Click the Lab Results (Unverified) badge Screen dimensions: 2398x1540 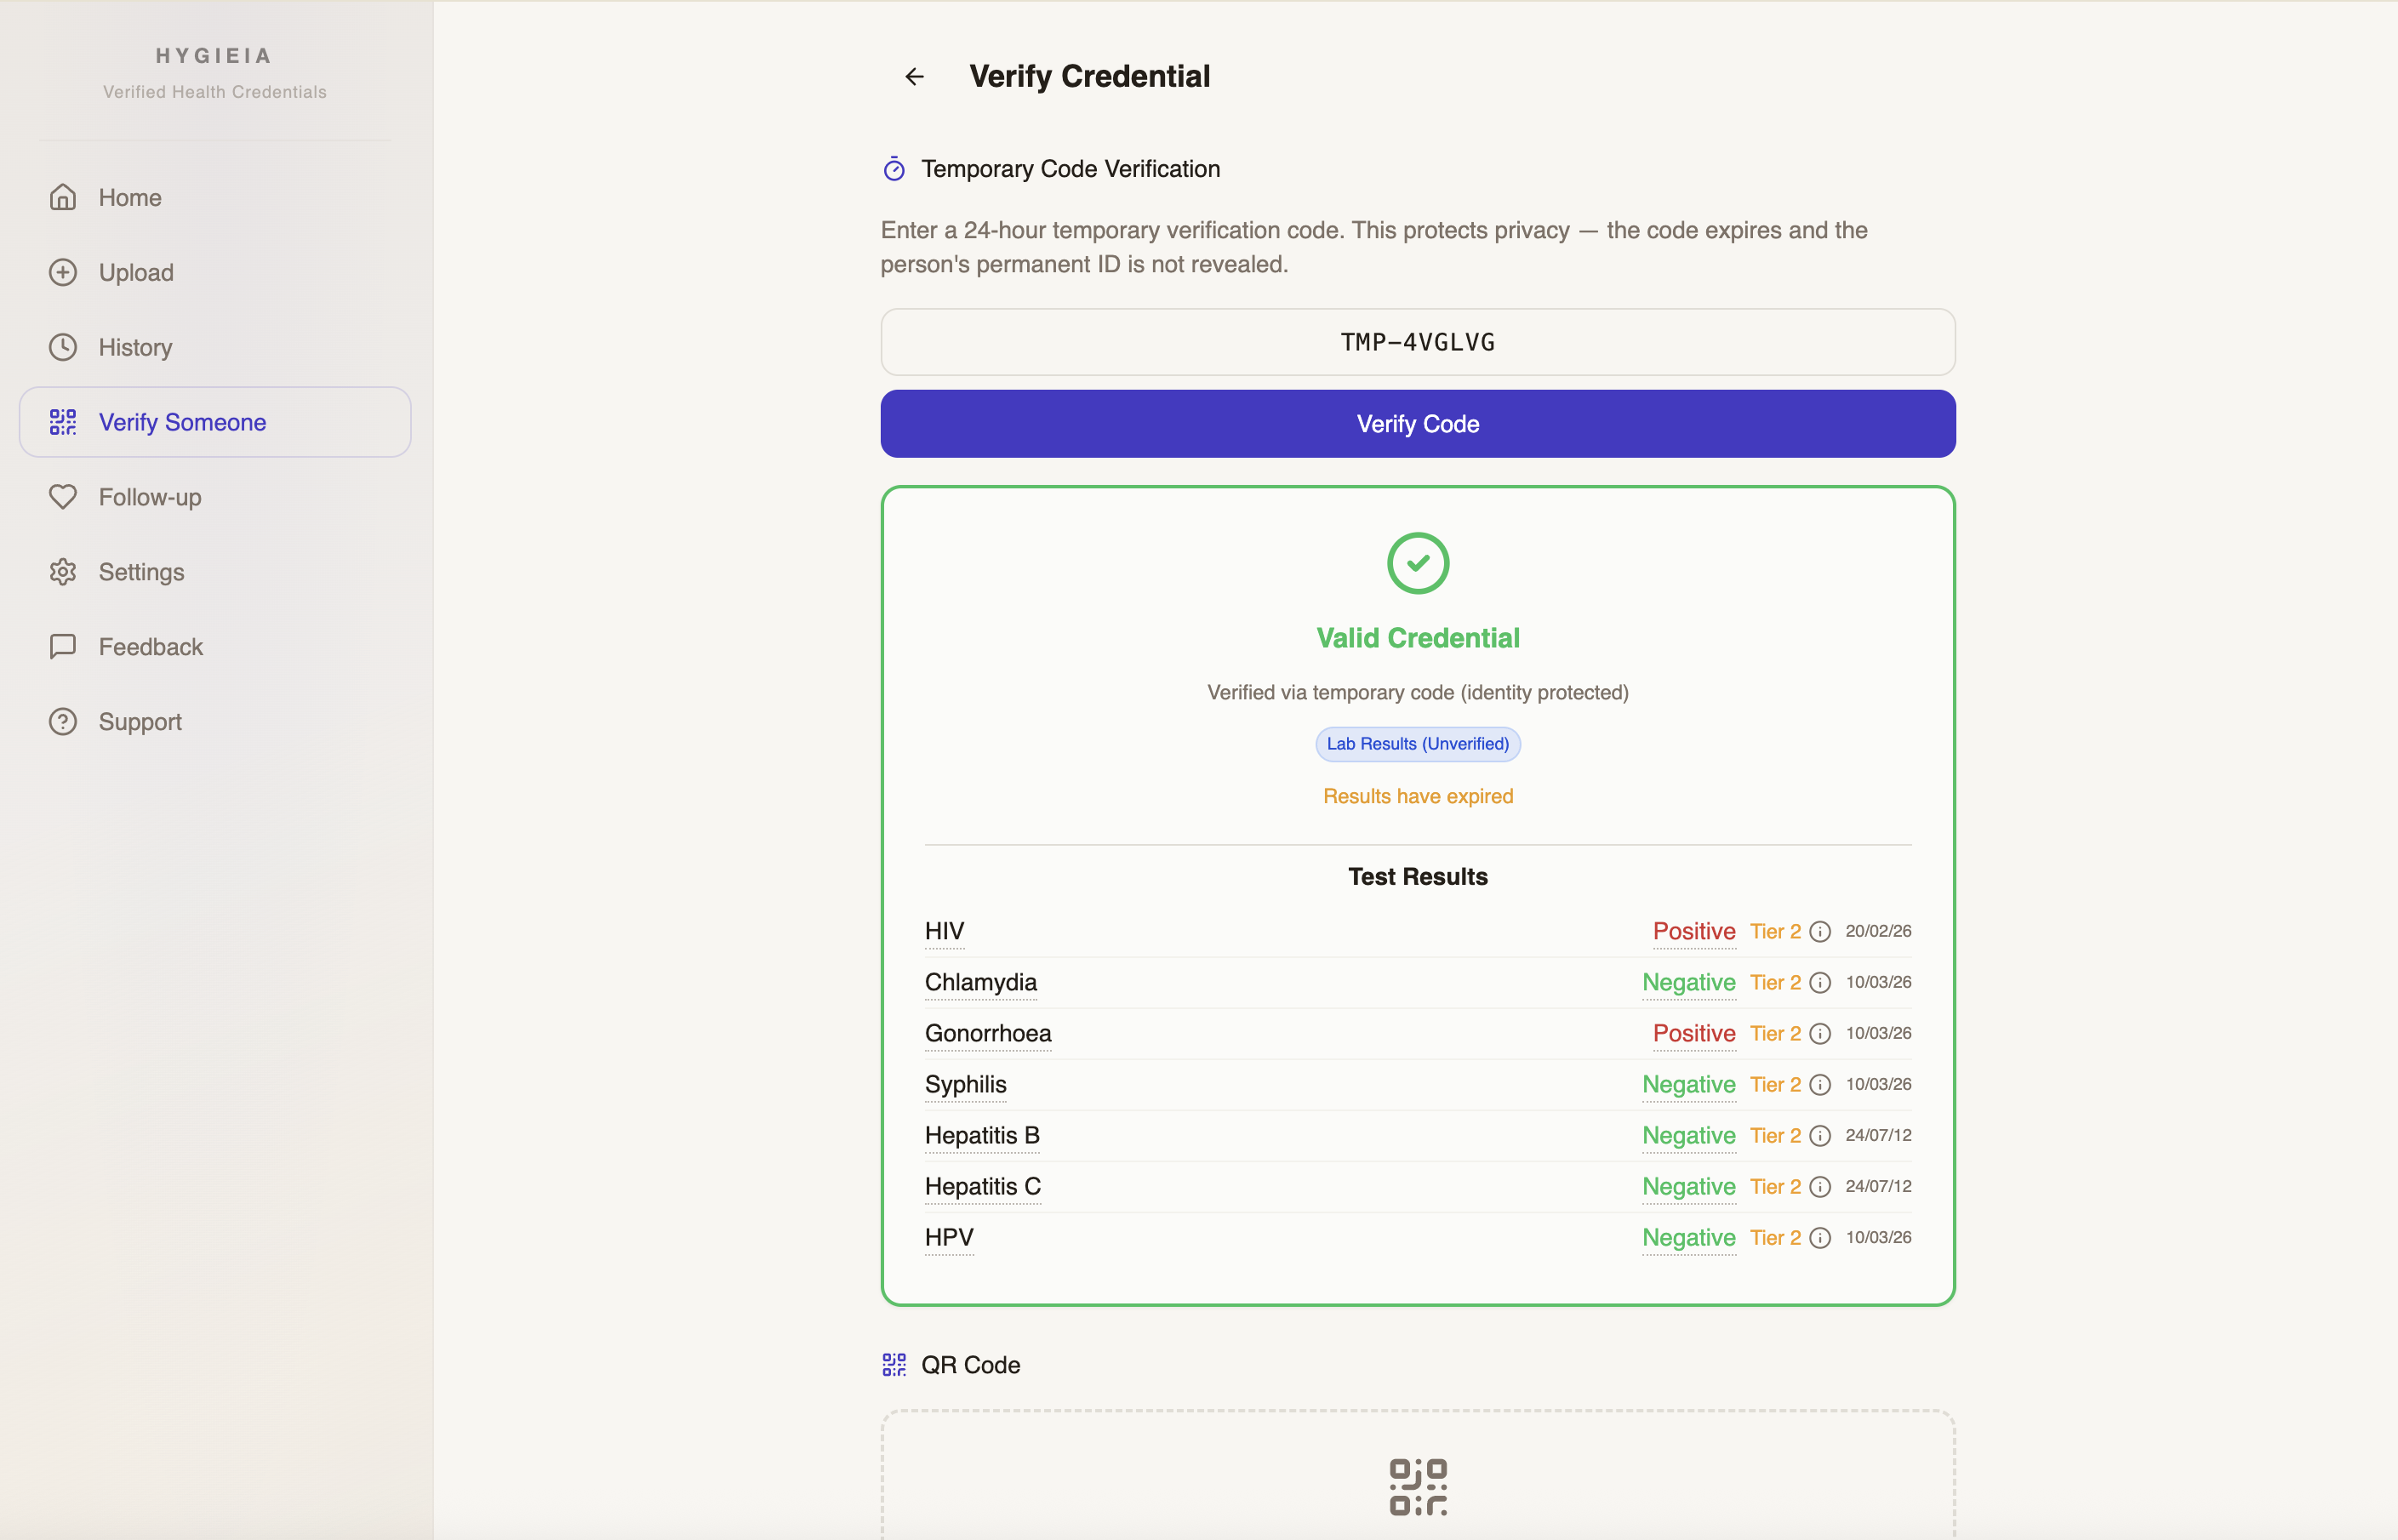(1417, 744)
